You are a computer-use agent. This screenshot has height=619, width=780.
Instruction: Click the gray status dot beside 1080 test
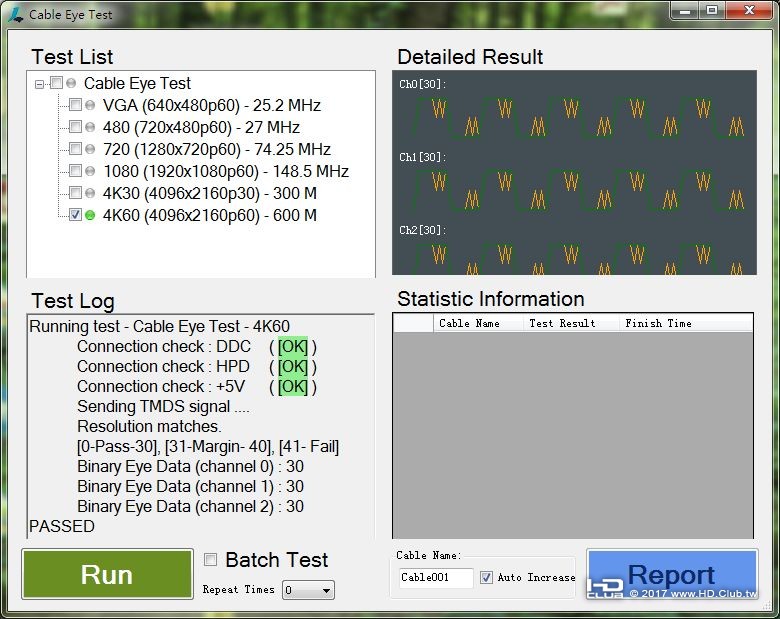[x=90, y=171]
